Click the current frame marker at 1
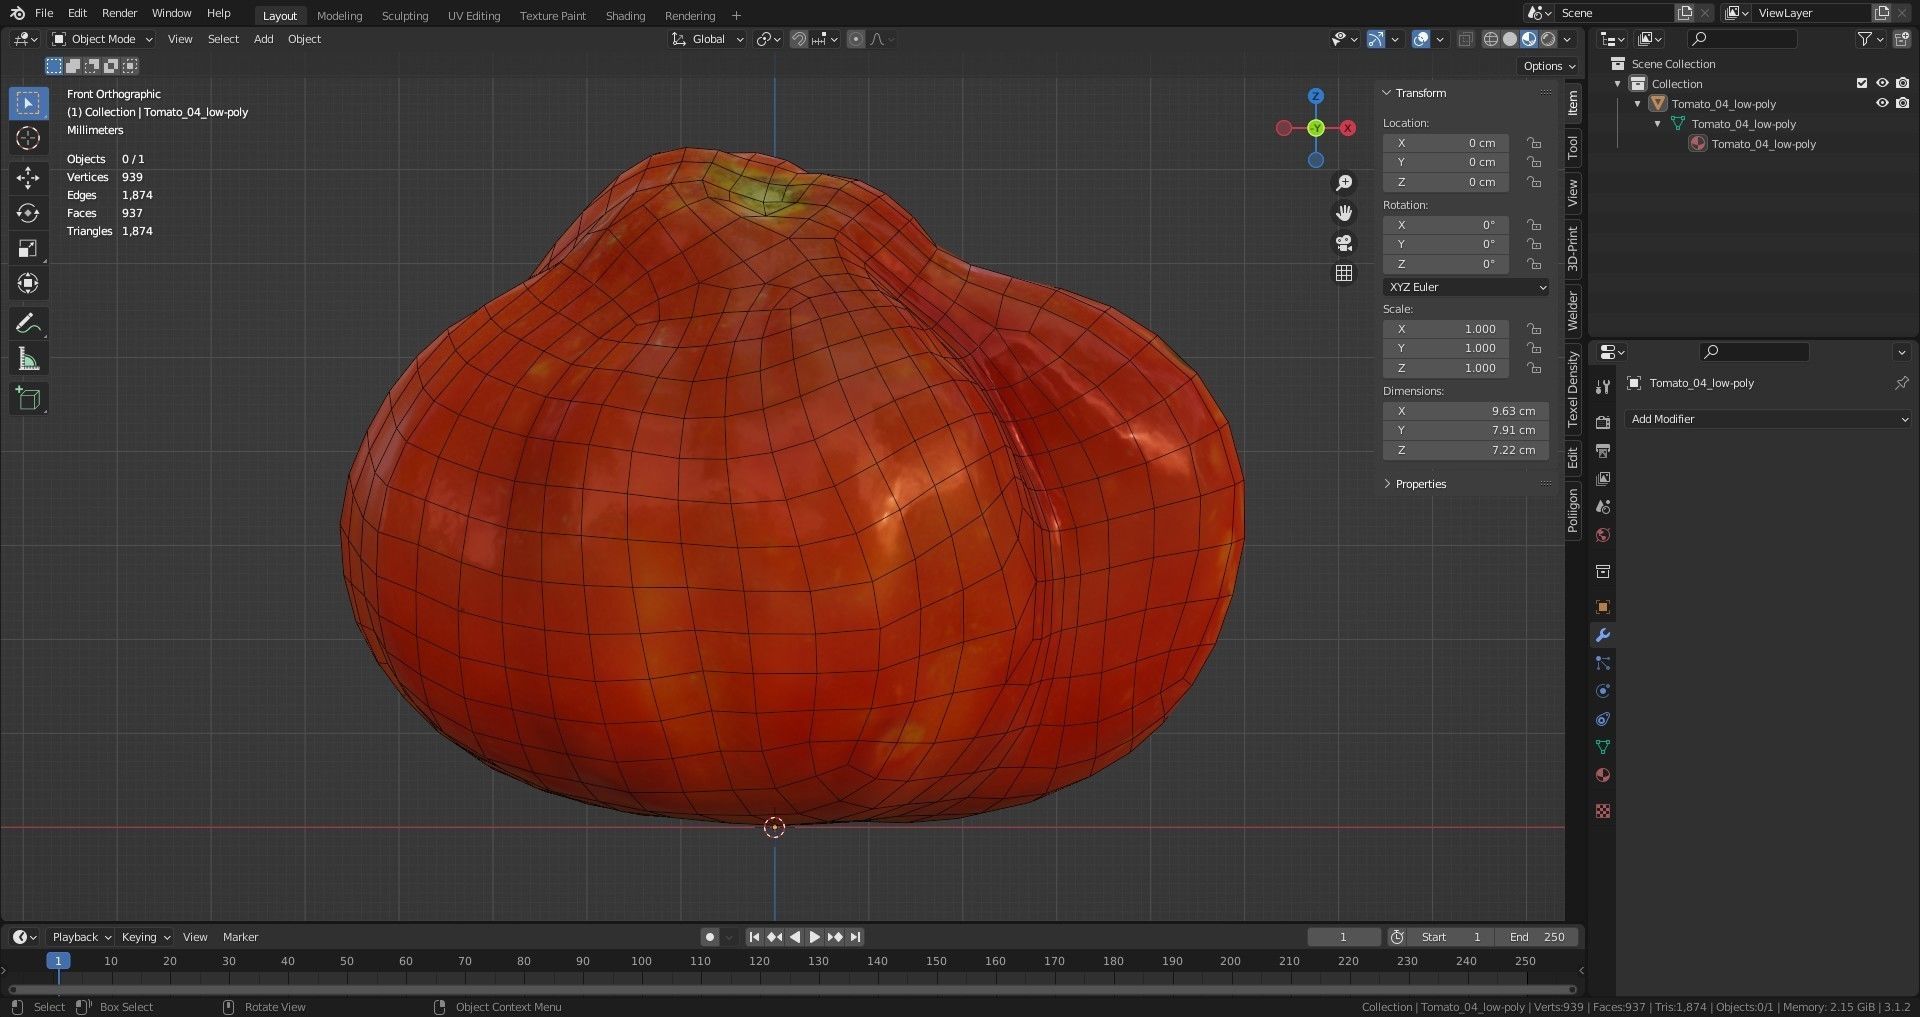1920x1017 pixels. [58, 961]
